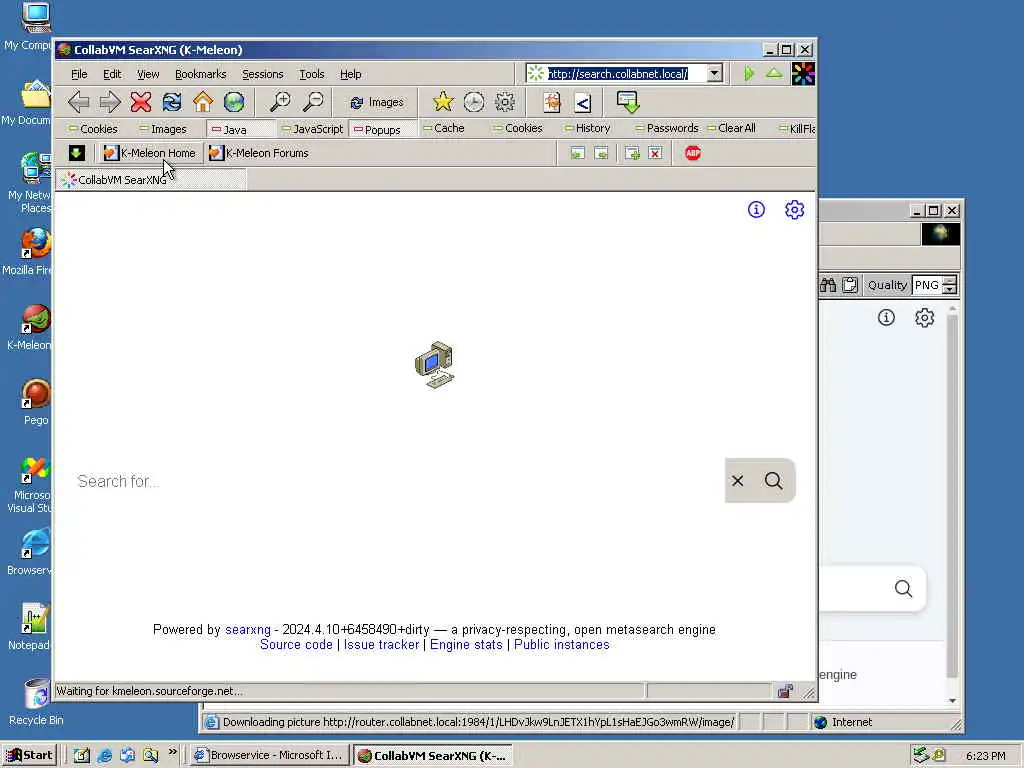
Task: Open the Tools menu
Action: (x=312, y=74)
